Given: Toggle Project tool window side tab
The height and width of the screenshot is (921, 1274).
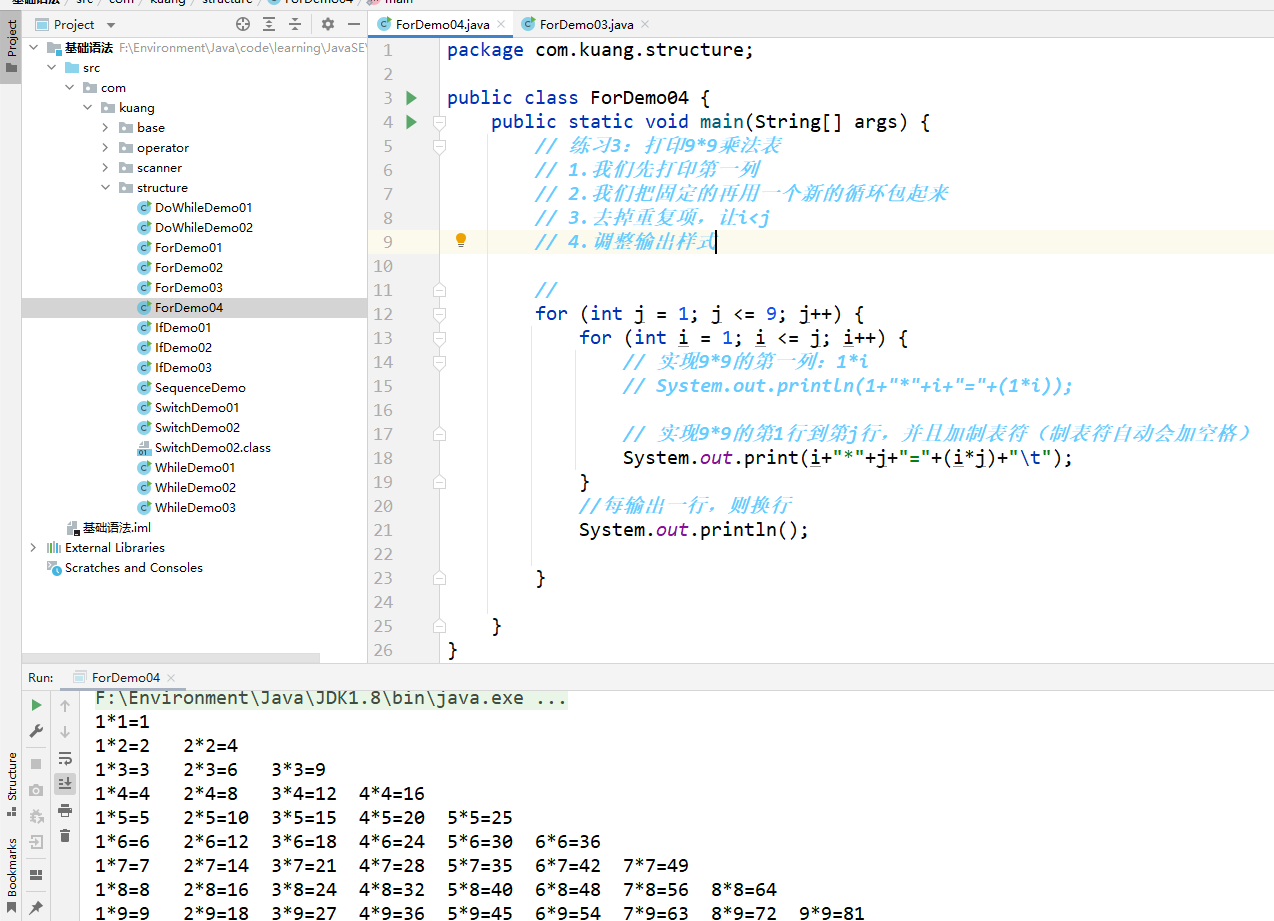Looking at the screenshot, I should click(x=11, y=48).
